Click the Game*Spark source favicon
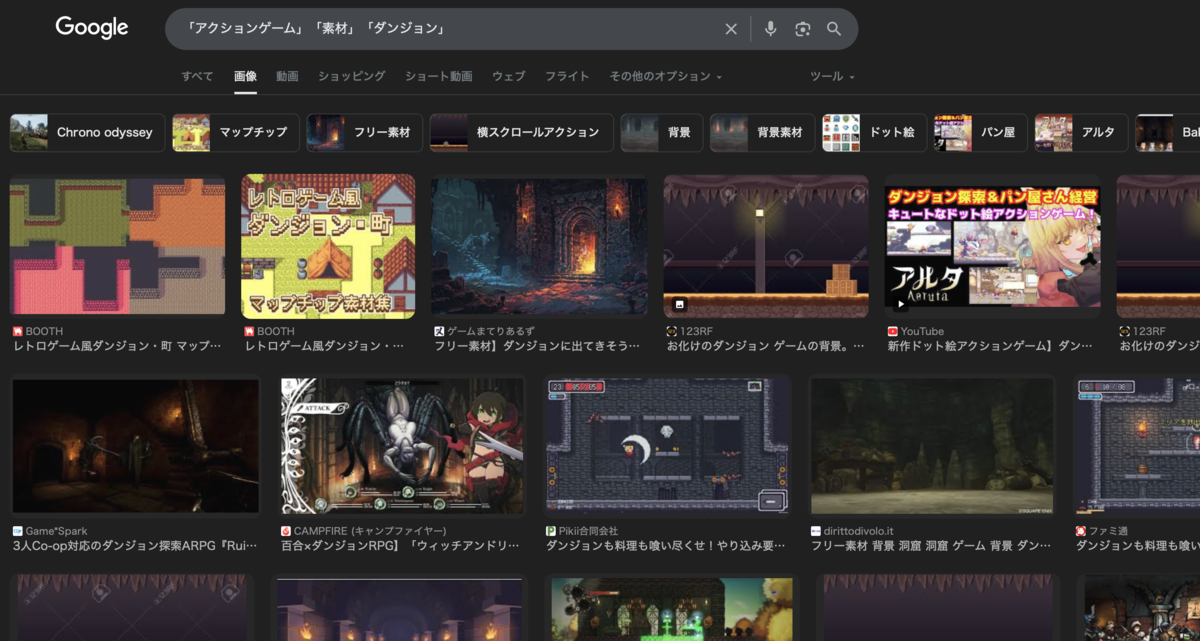Image resolution: width=1200 pixels, height=641 pixels. pyautogui.click(x=17, y=531)
